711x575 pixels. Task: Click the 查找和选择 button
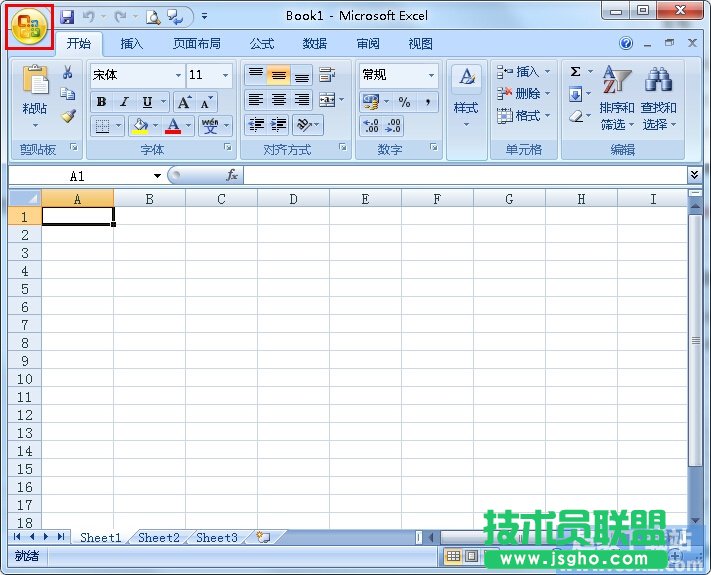tap(658, 100)
